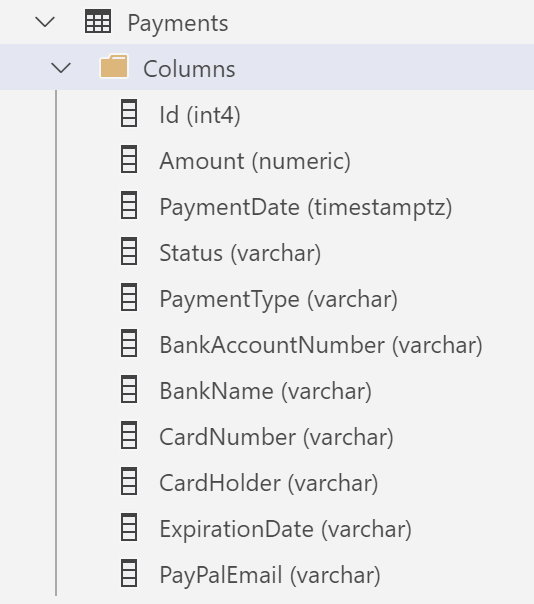Select the "PaymentDate (timestamptz)" column
This screenshot has height=604, width=534.
[306, 207]
